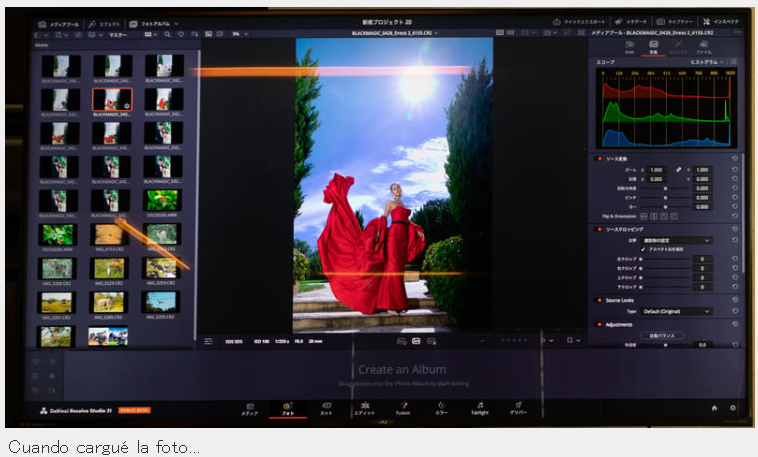Expand the histogram scope type dropdown
Screen dimensions: 758x457
pyautogui.click(x=707, y=62)
